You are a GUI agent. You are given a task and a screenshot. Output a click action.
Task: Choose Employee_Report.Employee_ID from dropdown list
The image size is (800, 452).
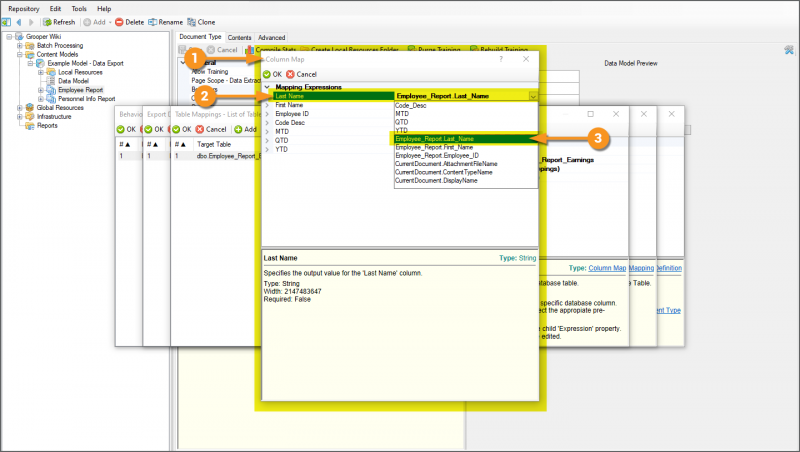click(x=466, y=156)
